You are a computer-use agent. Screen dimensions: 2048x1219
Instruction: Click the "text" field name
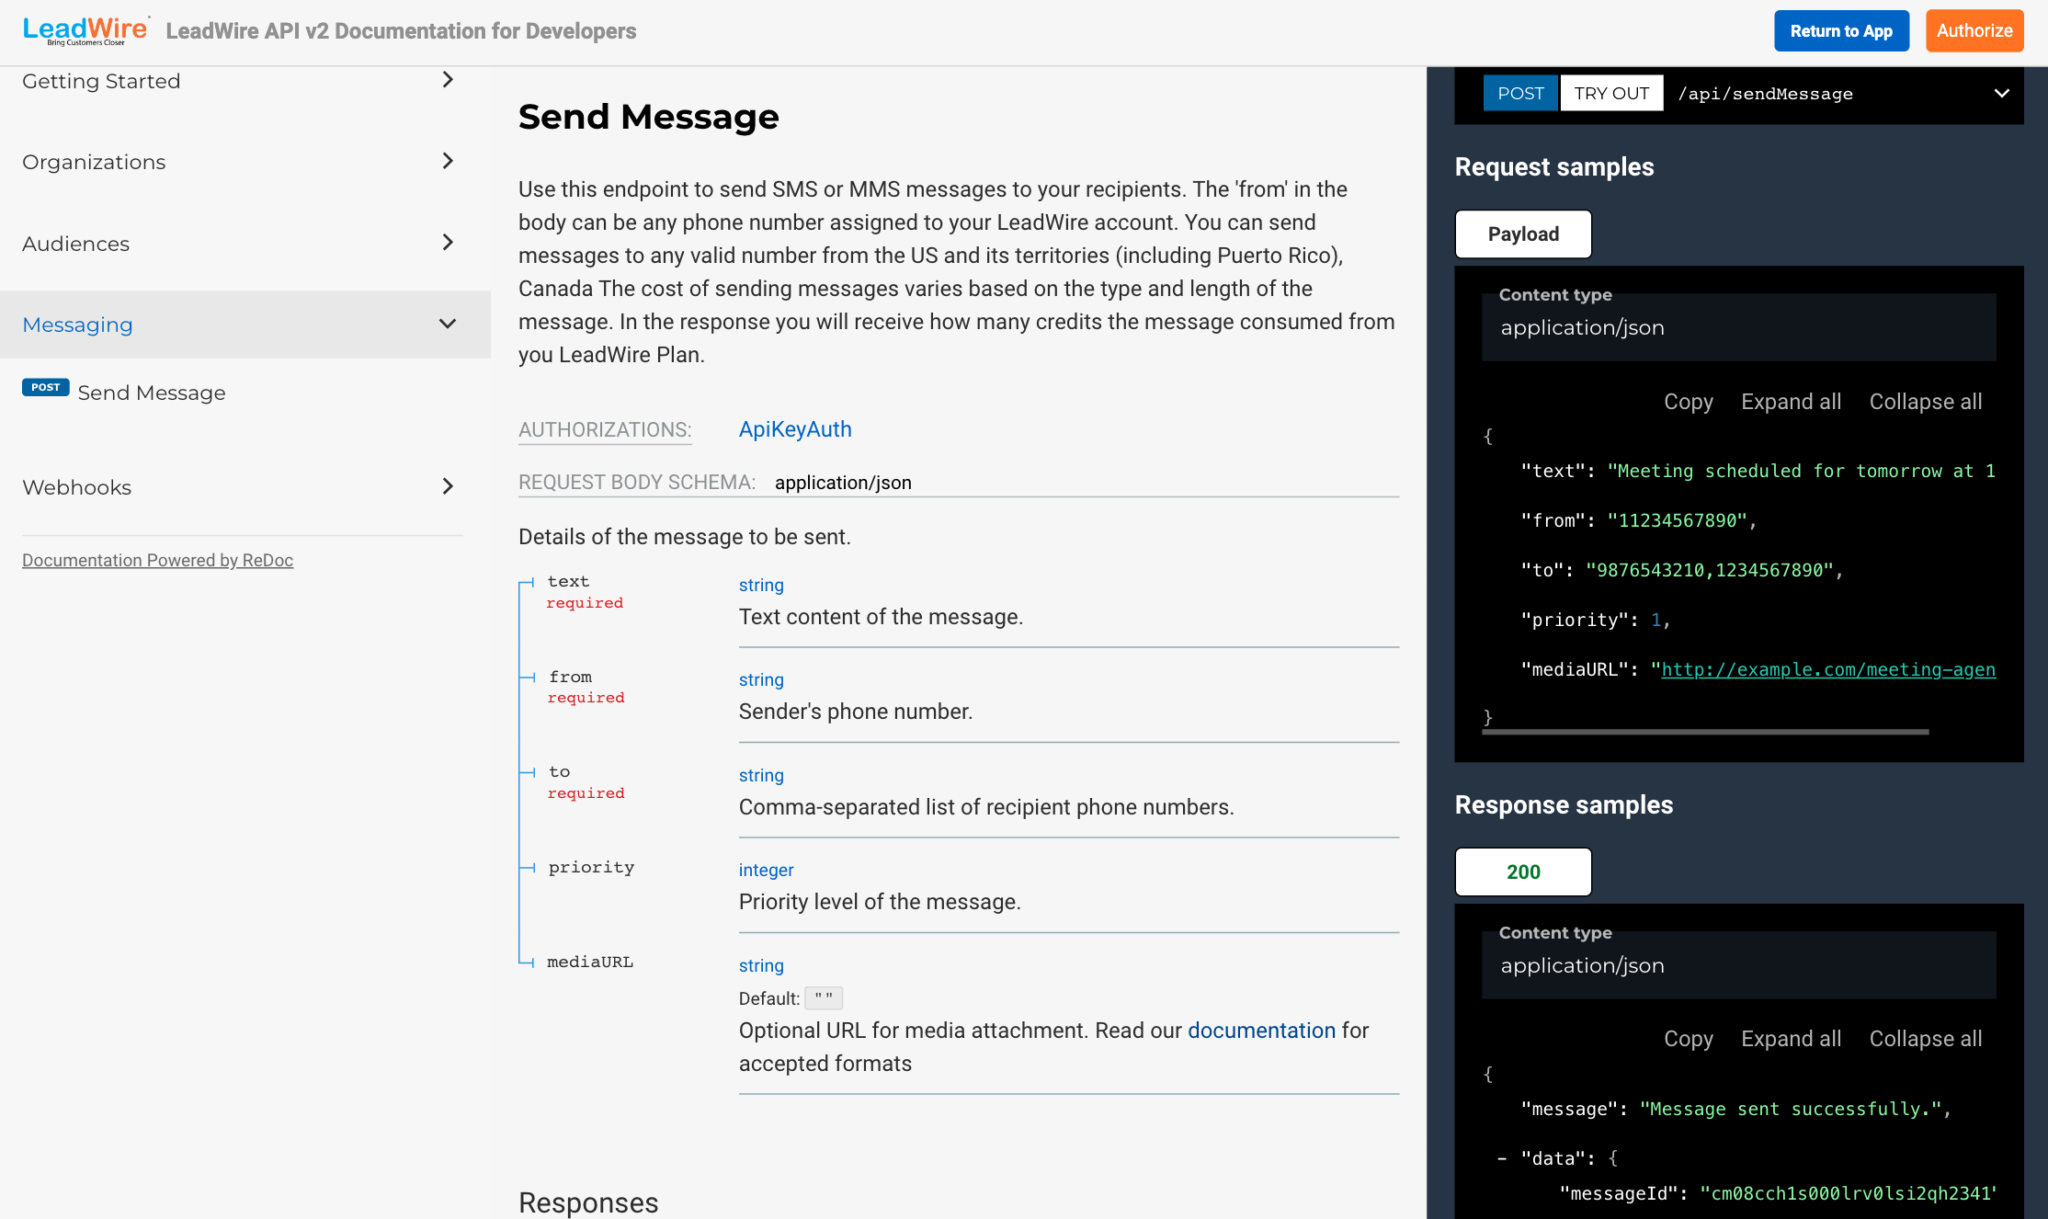pos(568,581)
